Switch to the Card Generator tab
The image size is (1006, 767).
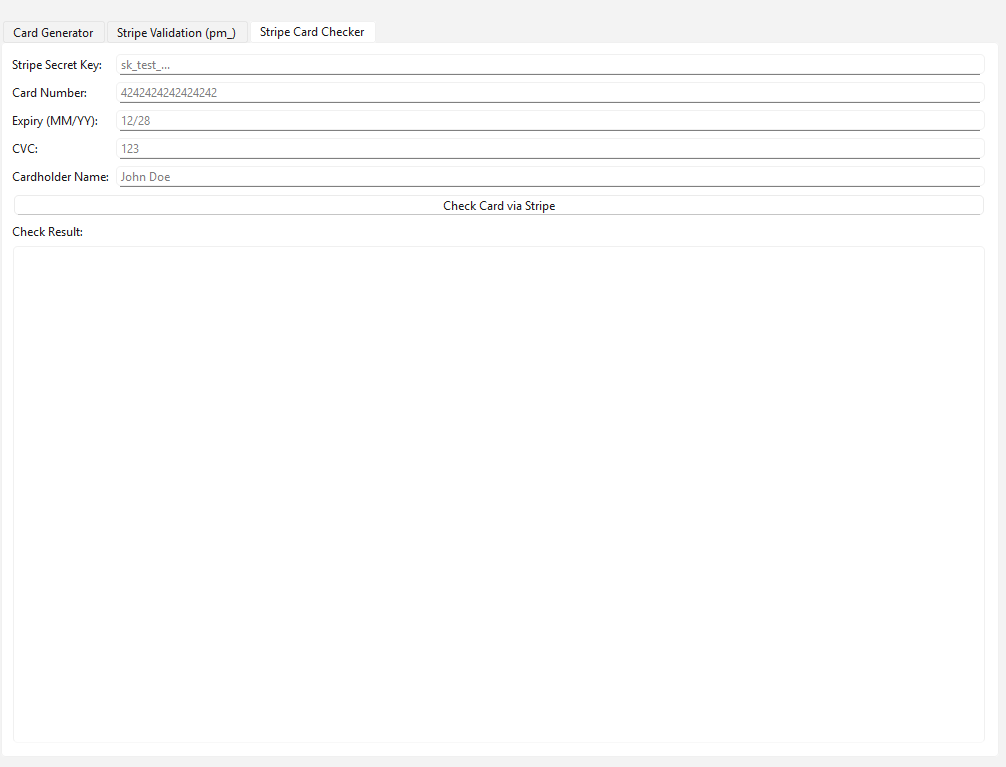tap(53, 33)
